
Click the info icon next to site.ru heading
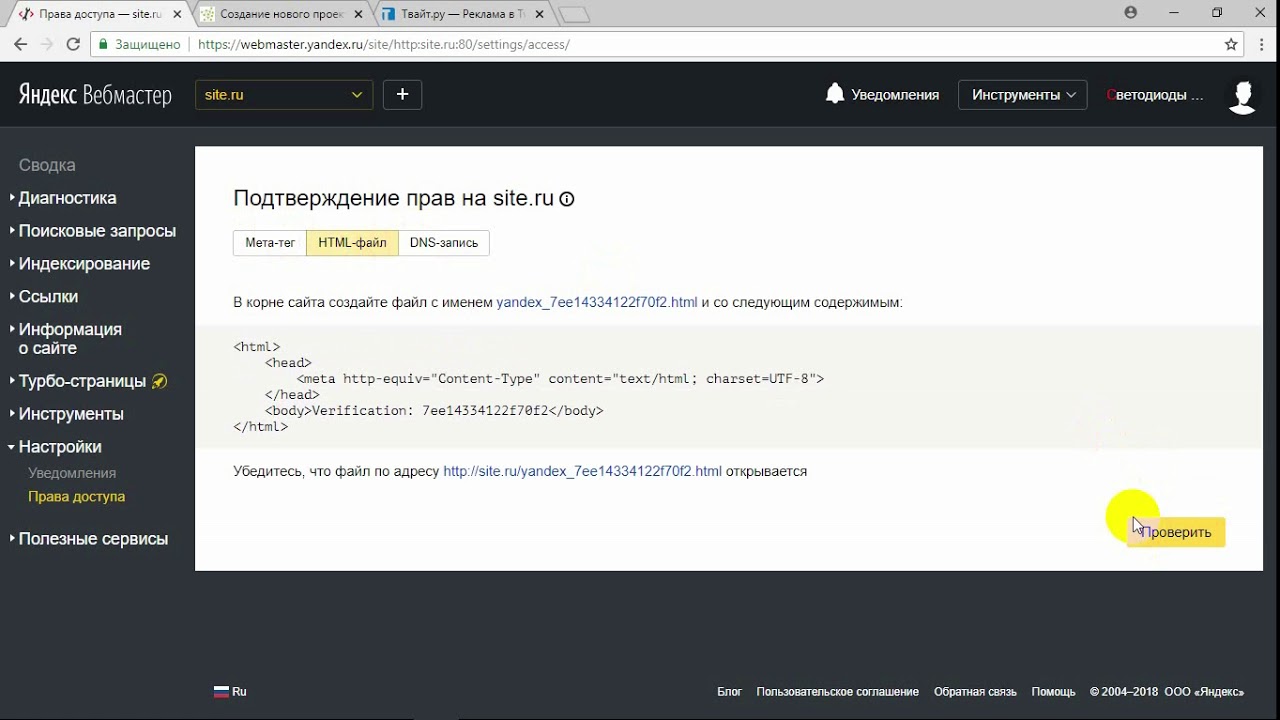click(x=567, y=199)
